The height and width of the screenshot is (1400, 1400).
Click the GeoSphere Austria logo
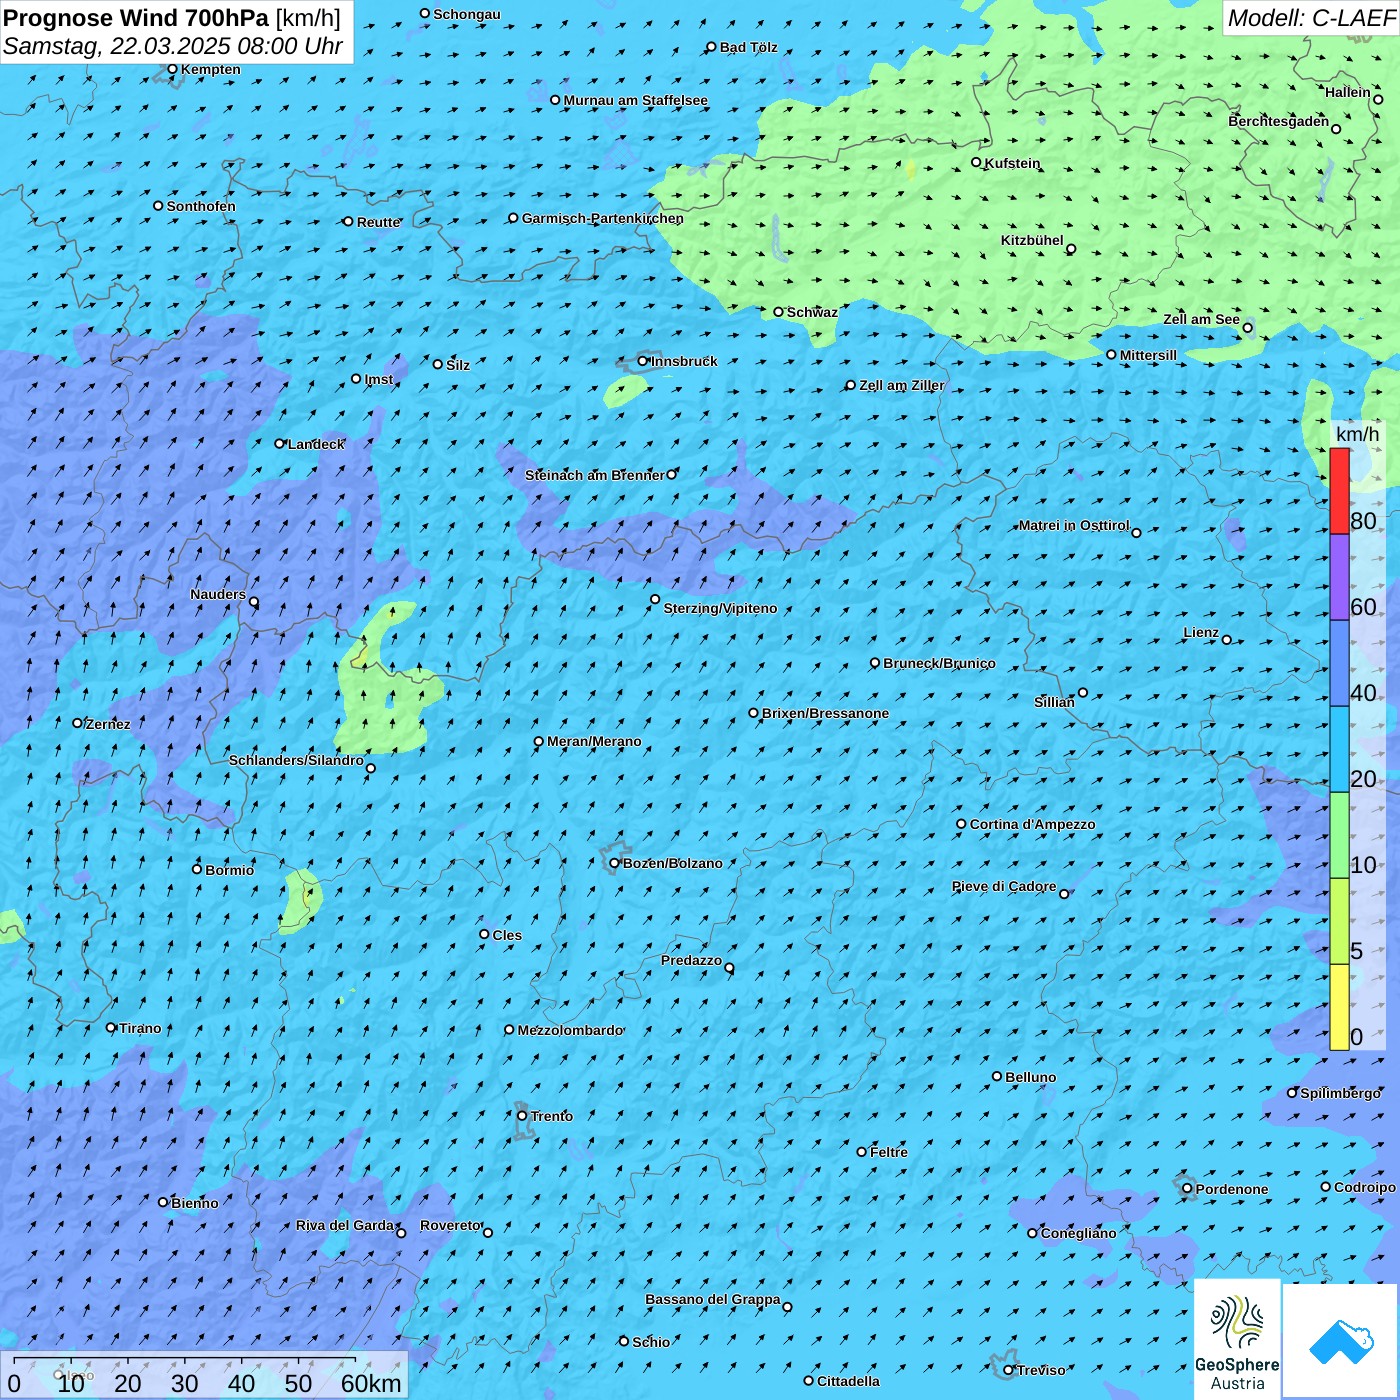pos(1237,1338)
